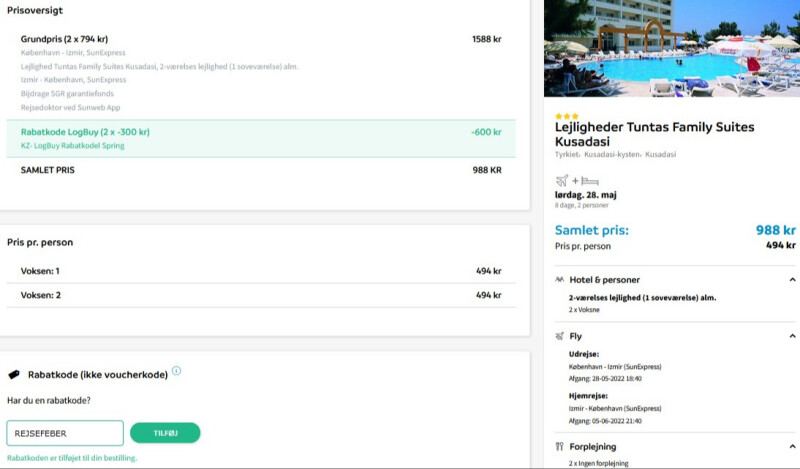Click the blue Samlet pris 988 kr amount

pos(775,230)
